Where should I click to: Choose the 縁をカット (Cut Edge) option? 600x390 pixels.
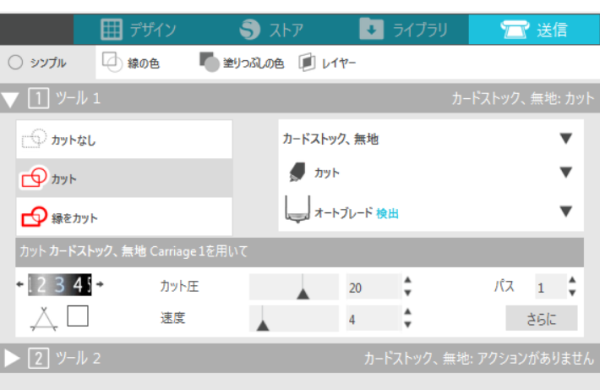(x=124, y=217)
